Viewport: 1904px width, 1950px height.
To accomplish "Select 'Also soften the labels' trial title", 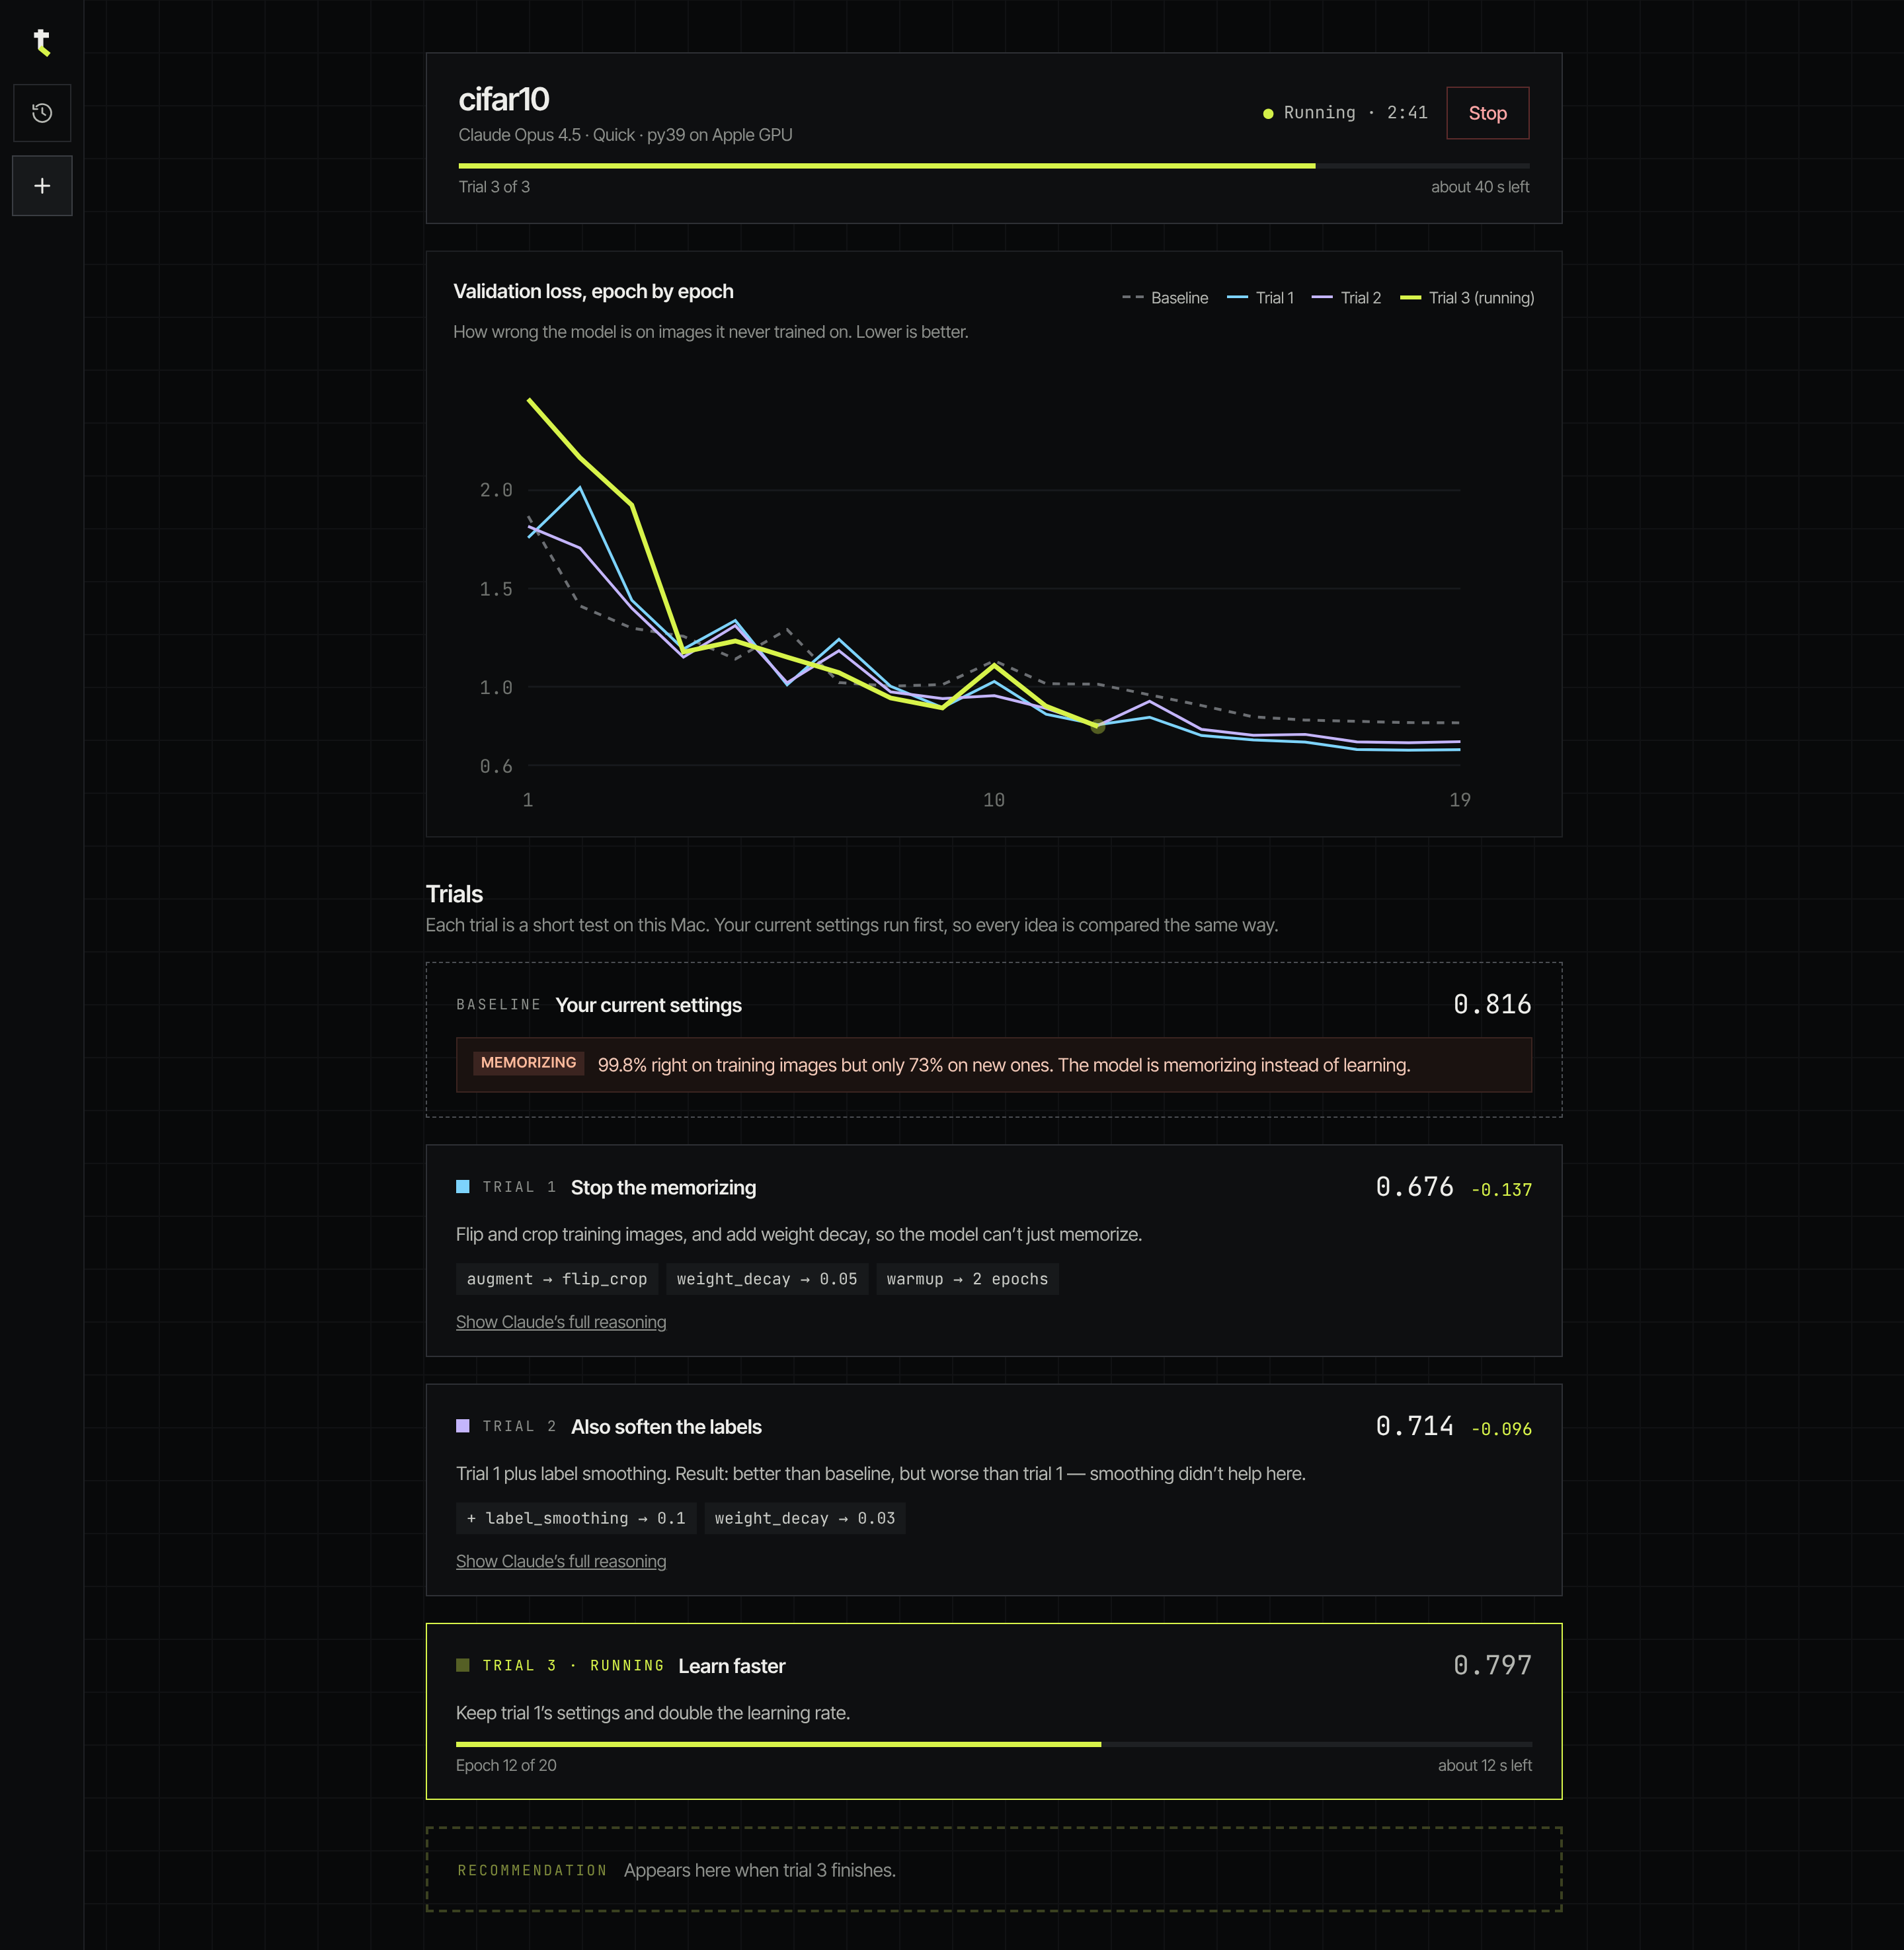I will [x=666, y=1427].
